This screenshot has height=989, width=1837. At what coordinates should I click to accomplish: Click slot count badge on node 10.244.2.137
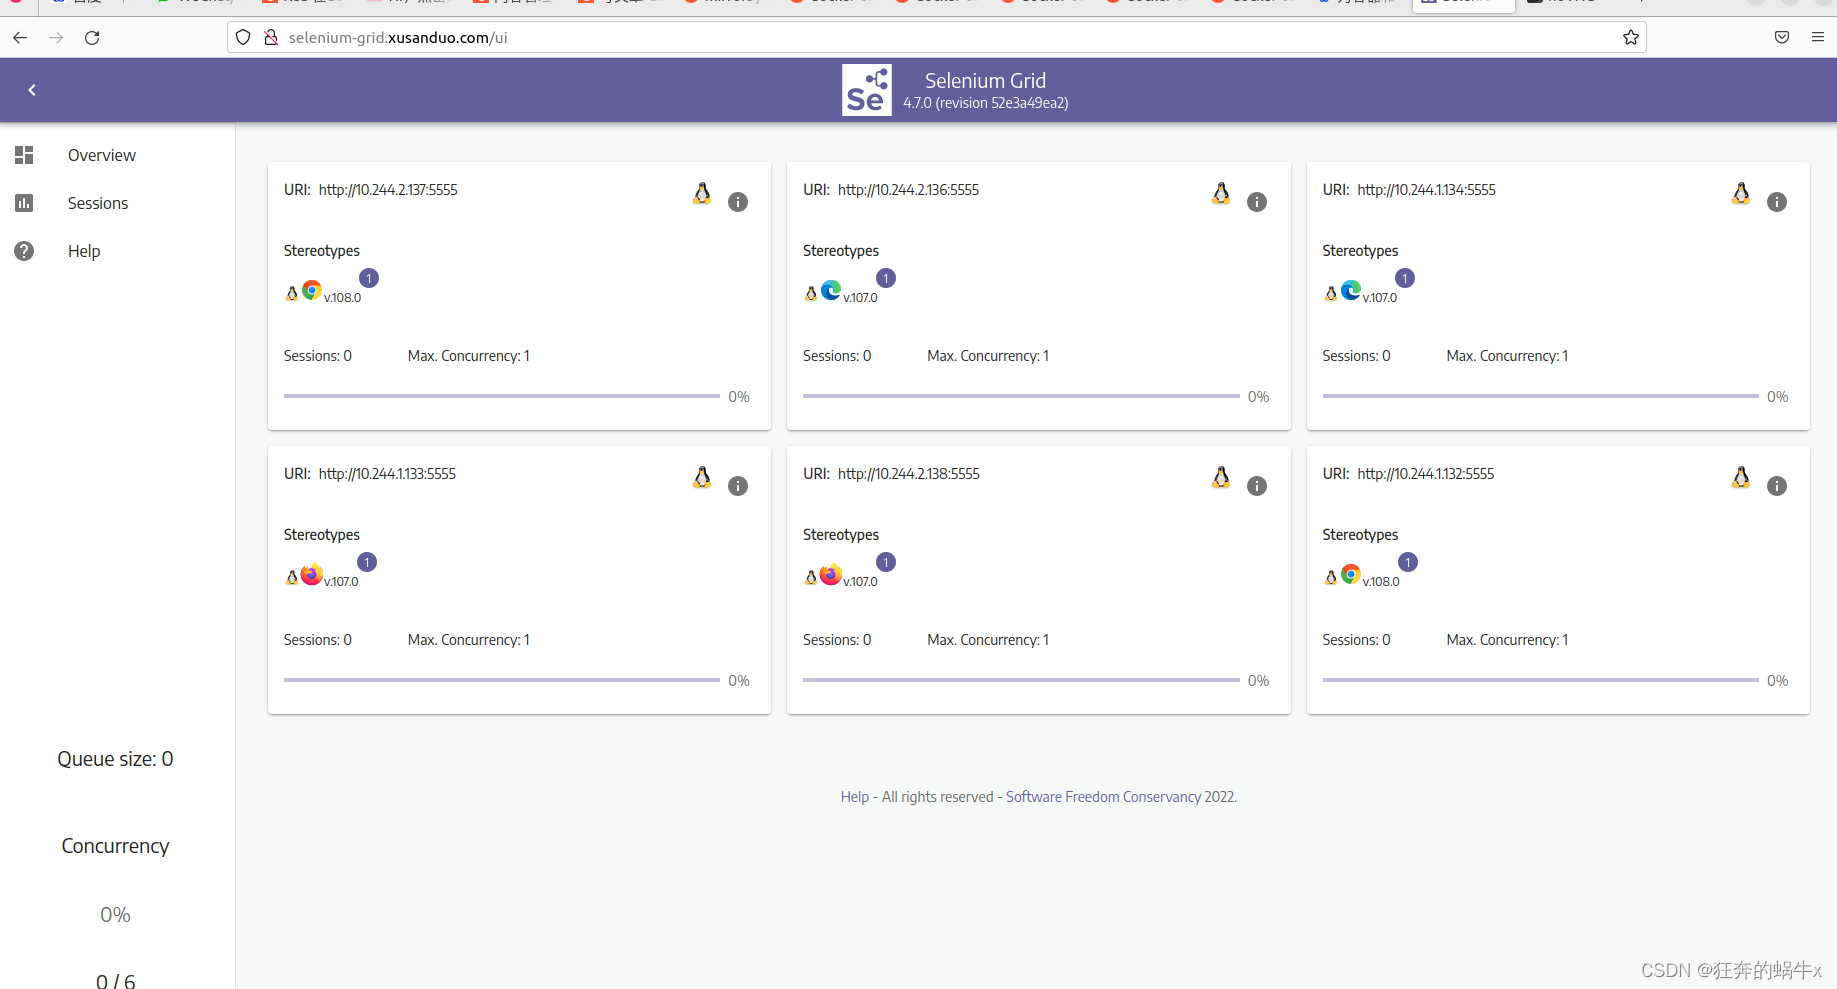[x=369, y=278]
